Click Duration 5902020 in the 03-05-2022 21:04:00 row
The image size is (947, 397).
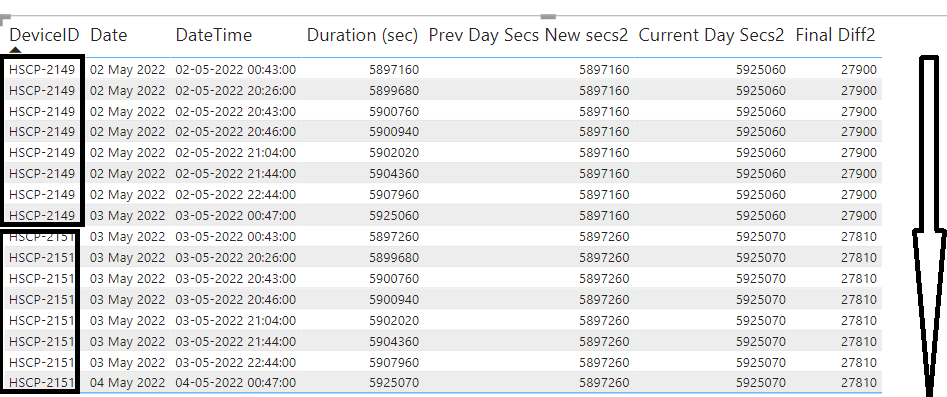click(394, 320)
